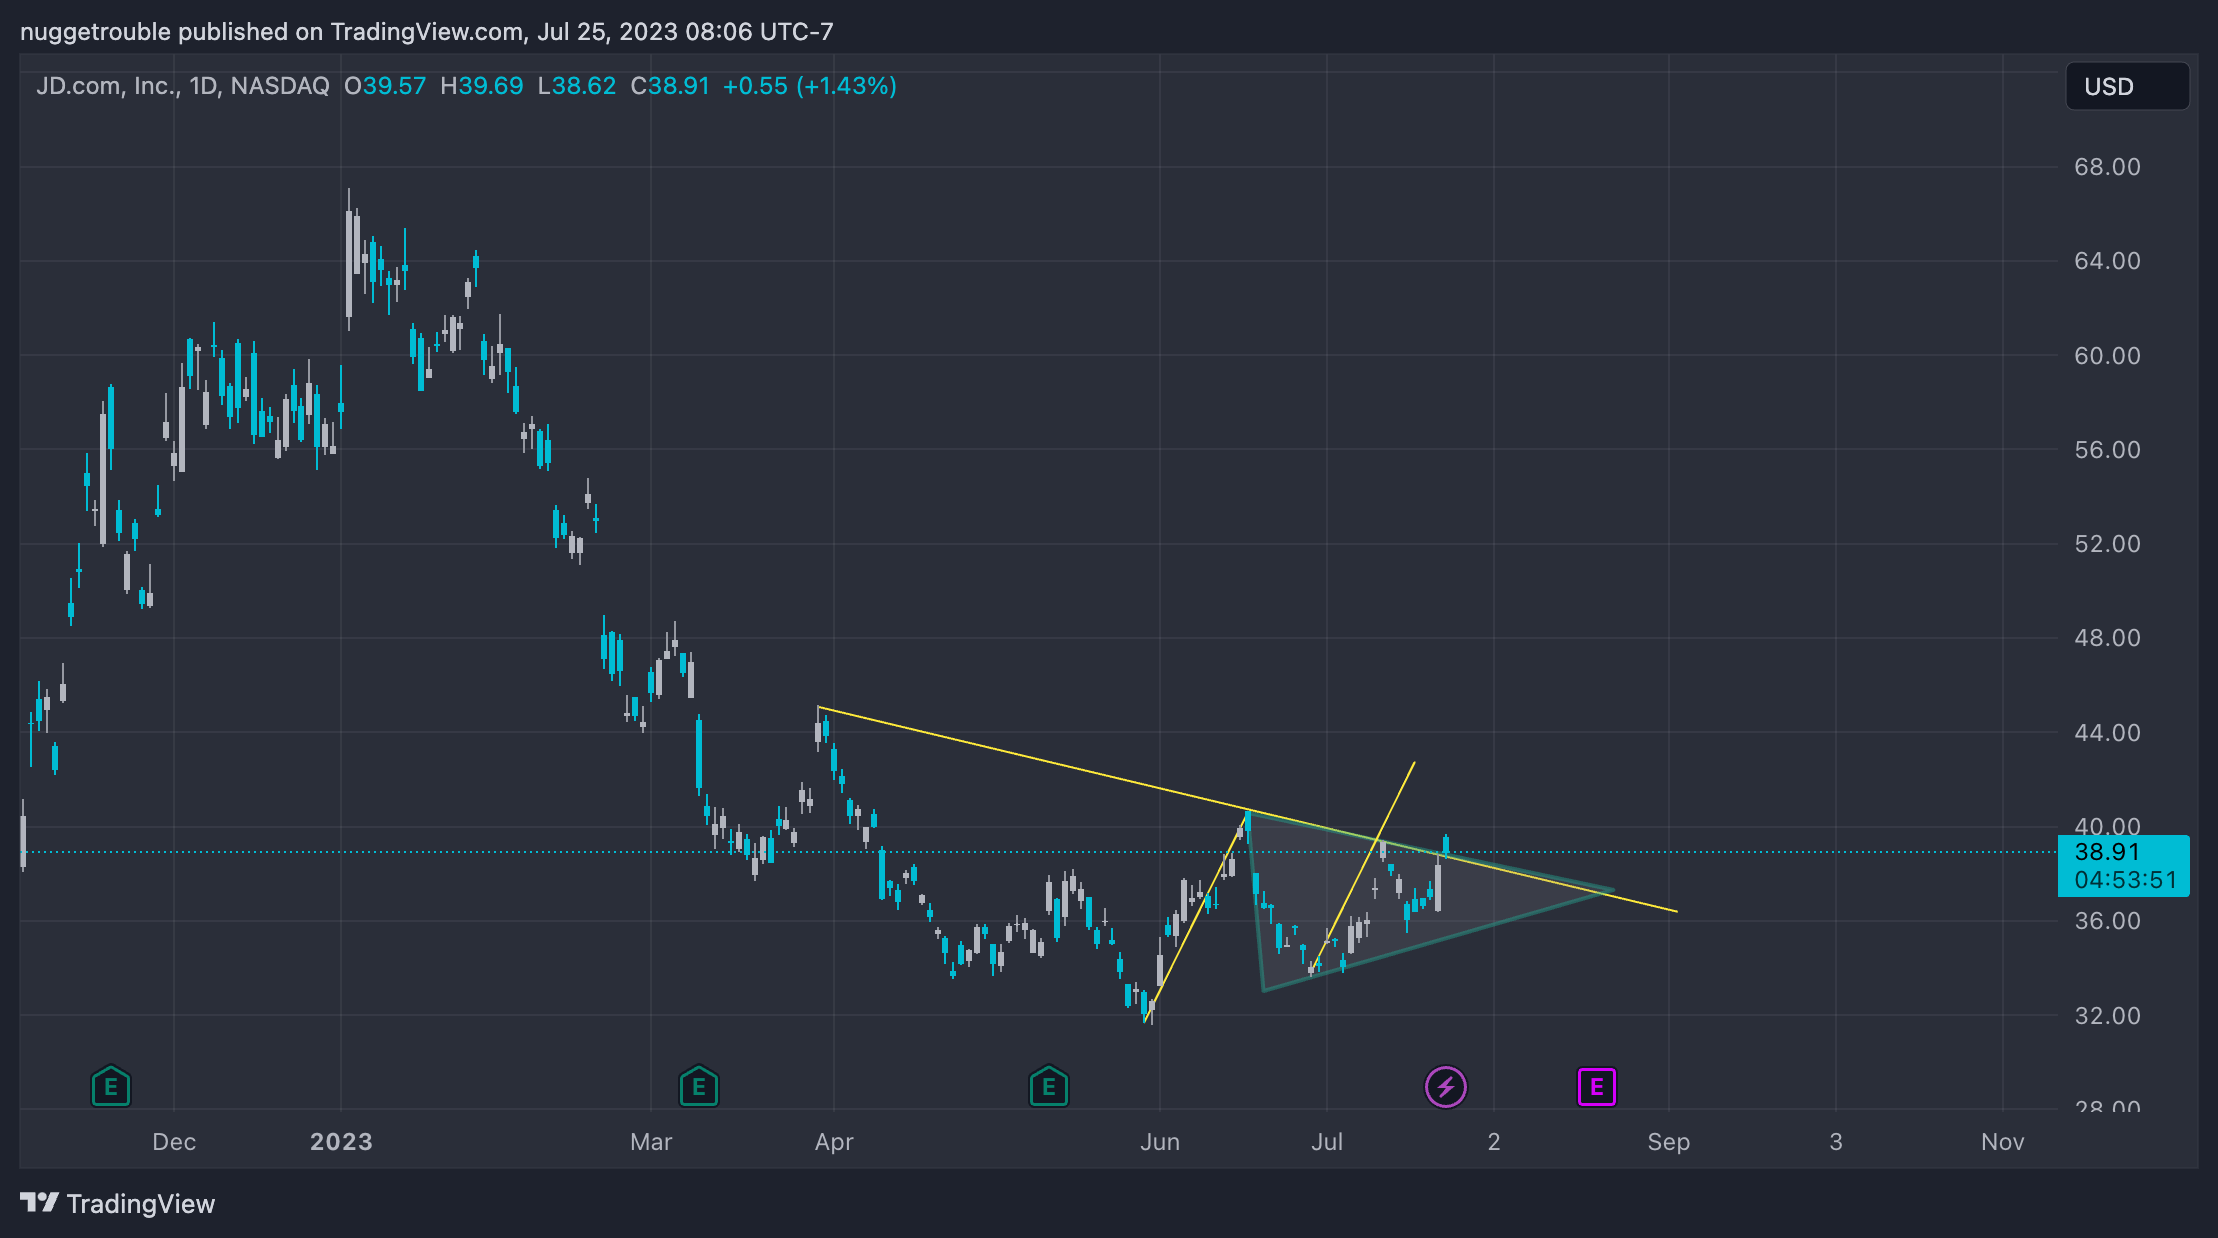The height and width of the screenshot is (1238, 2218).
Task: Click the 60.00 price axis label
Action: 2108,356
